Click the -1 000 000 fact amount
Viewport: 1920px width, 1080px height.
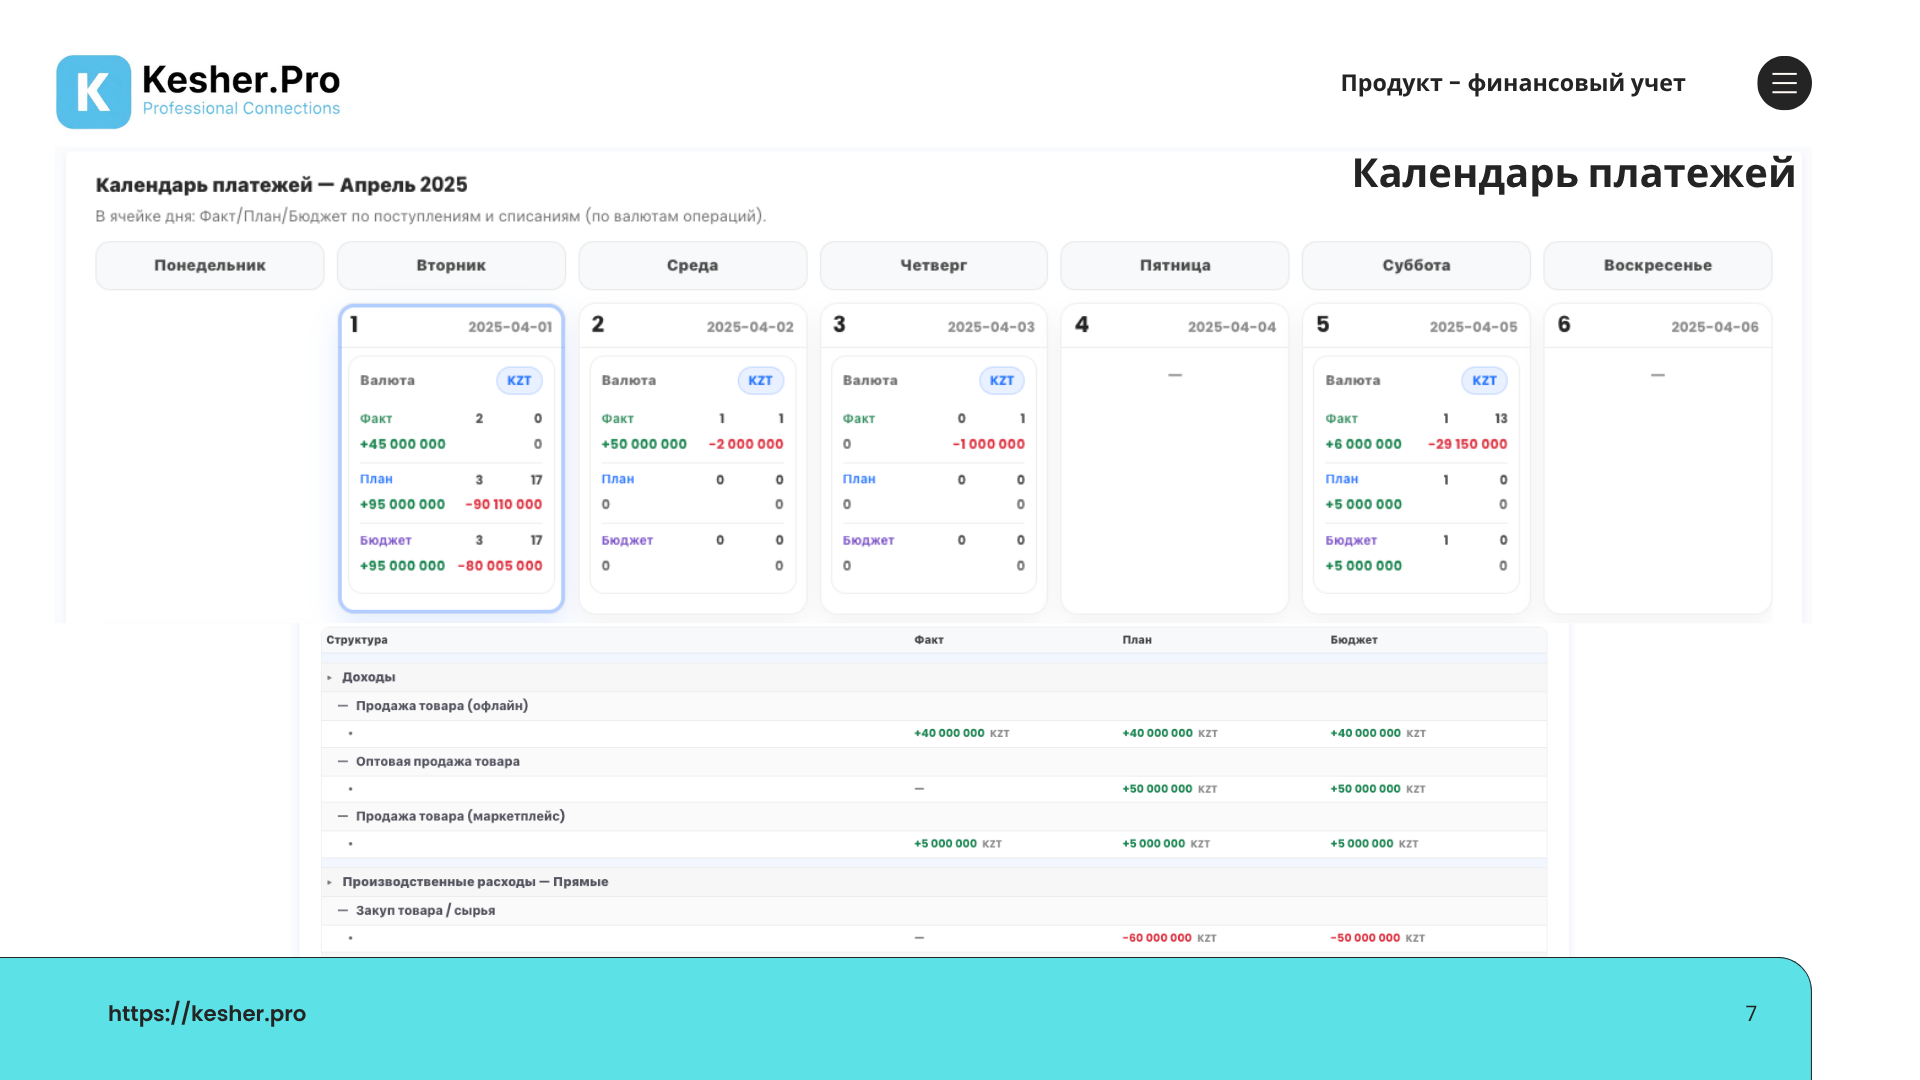tap(989, 444)
